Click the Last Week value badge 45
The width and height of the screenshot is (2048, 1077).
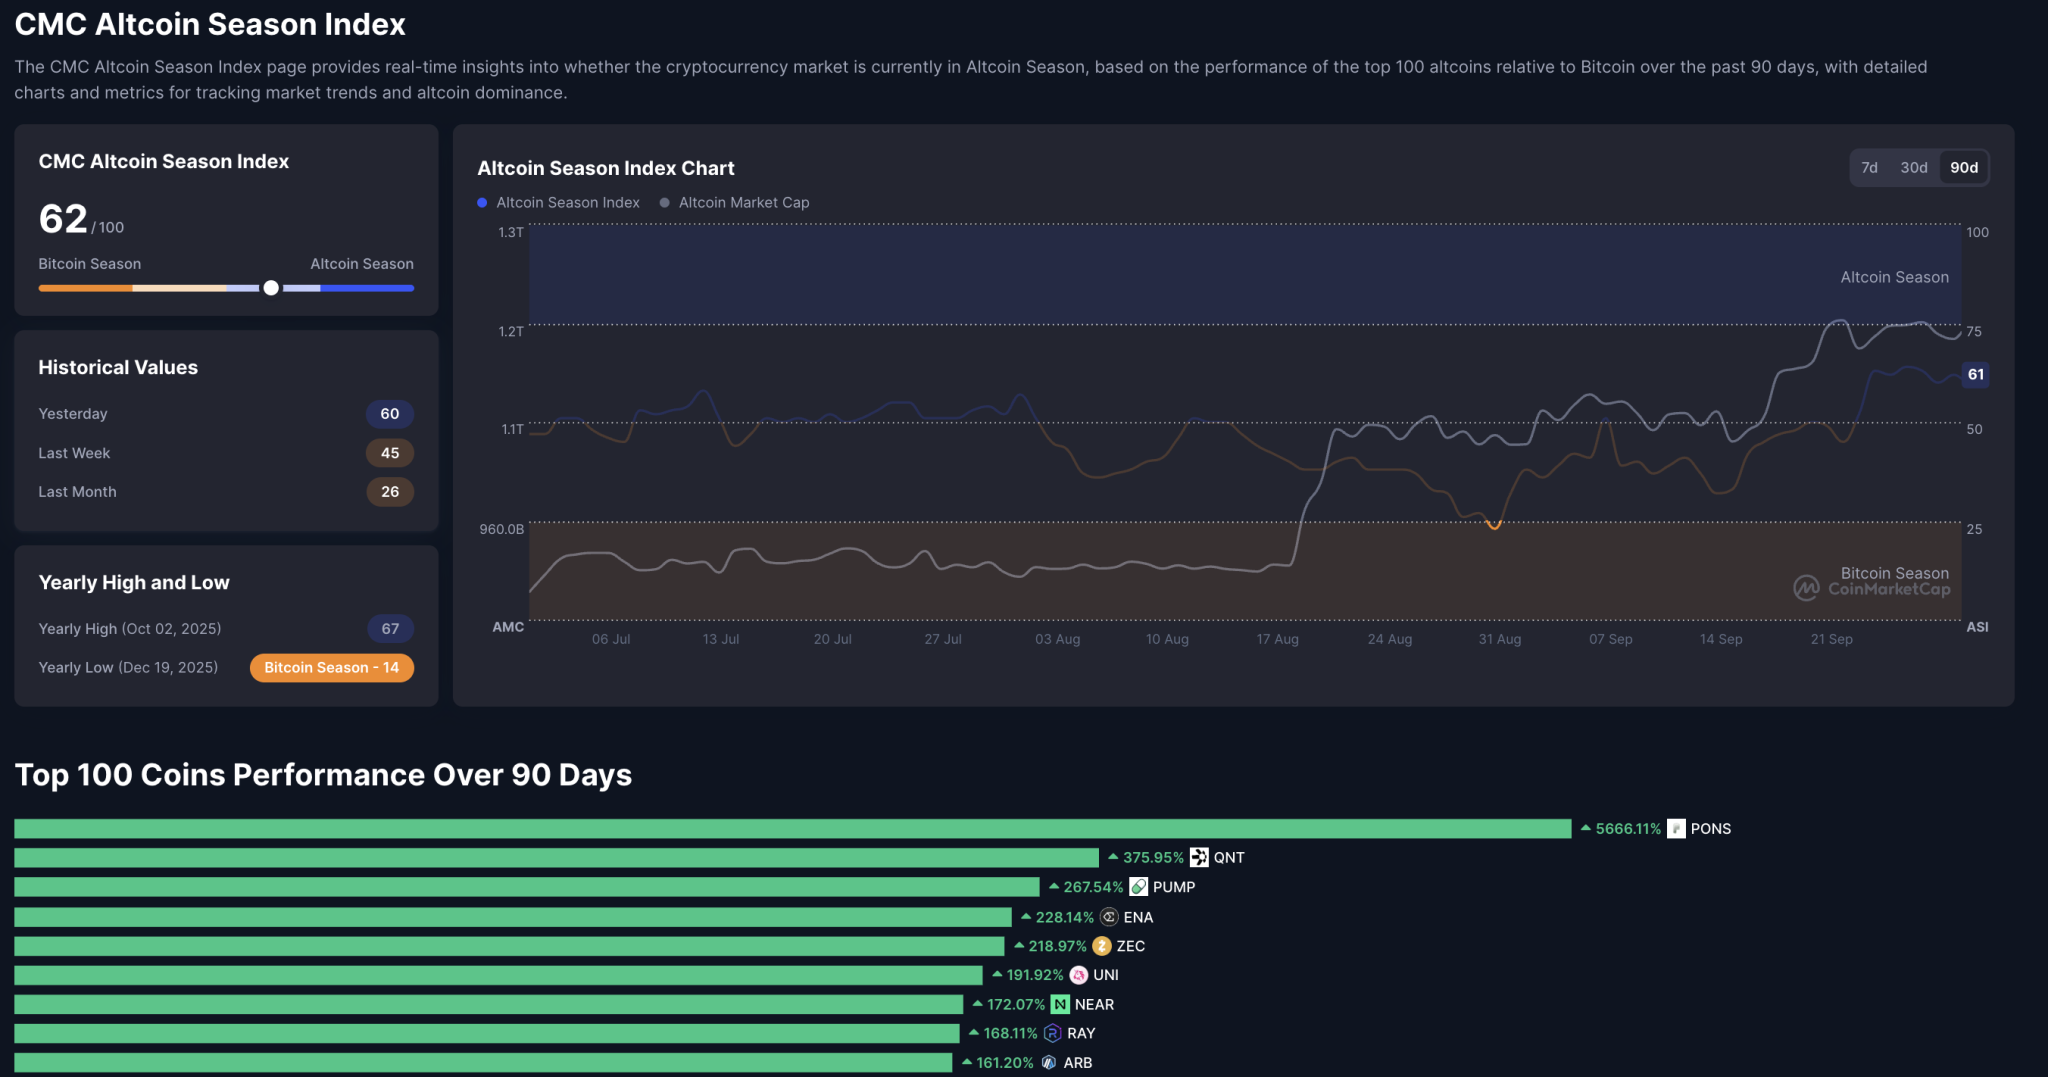point(390,453)
